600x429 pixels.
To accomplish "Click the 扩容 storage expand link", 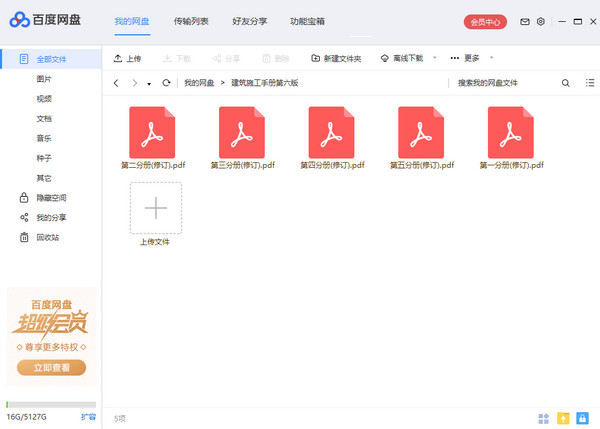I will [x=88, y=415].
